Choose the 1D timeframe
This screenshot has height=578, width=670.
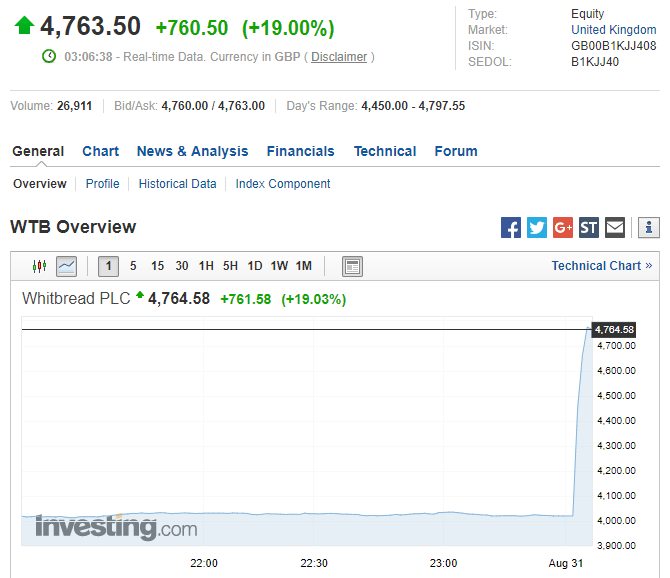(255, 266)
